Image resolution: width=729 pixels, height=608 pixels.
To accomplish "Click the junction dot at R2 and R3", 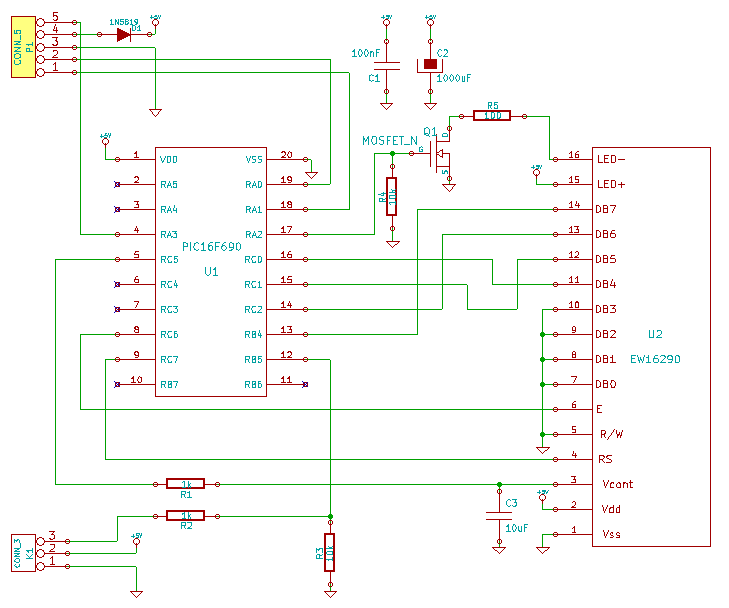I will pyautogui.click(x=330, y=516).
